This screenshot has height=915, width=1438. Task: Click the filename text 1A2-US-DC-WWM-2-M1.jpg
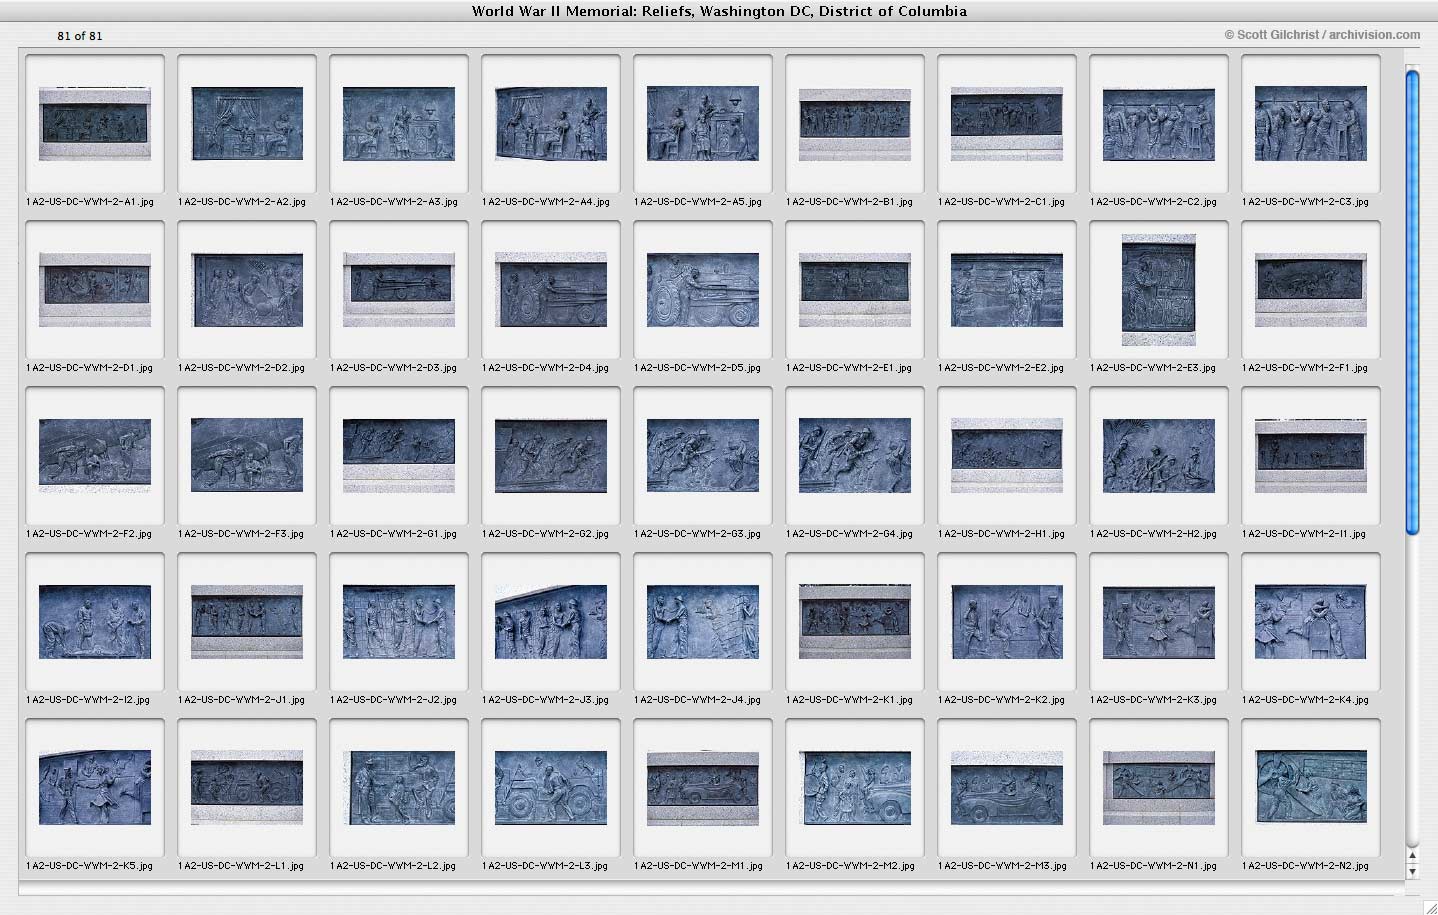pos(698,866)
